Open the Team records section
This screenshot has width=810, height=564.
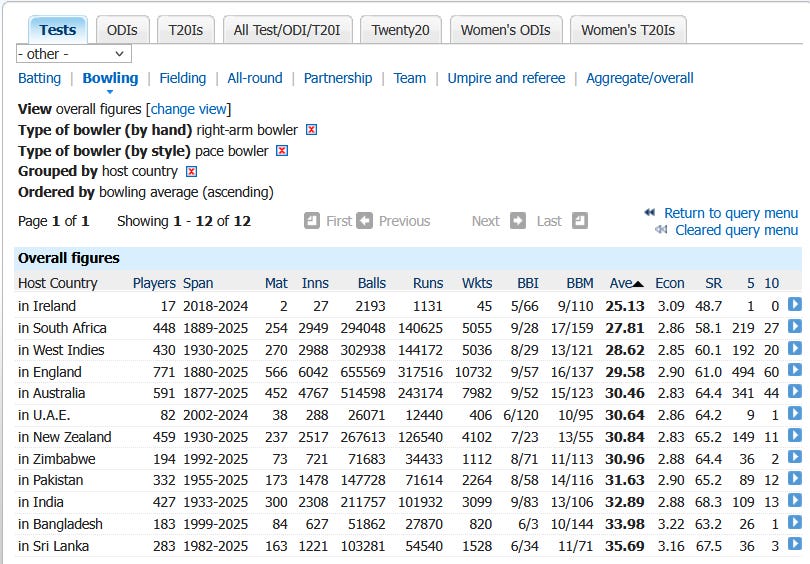[x=410, y=78]
